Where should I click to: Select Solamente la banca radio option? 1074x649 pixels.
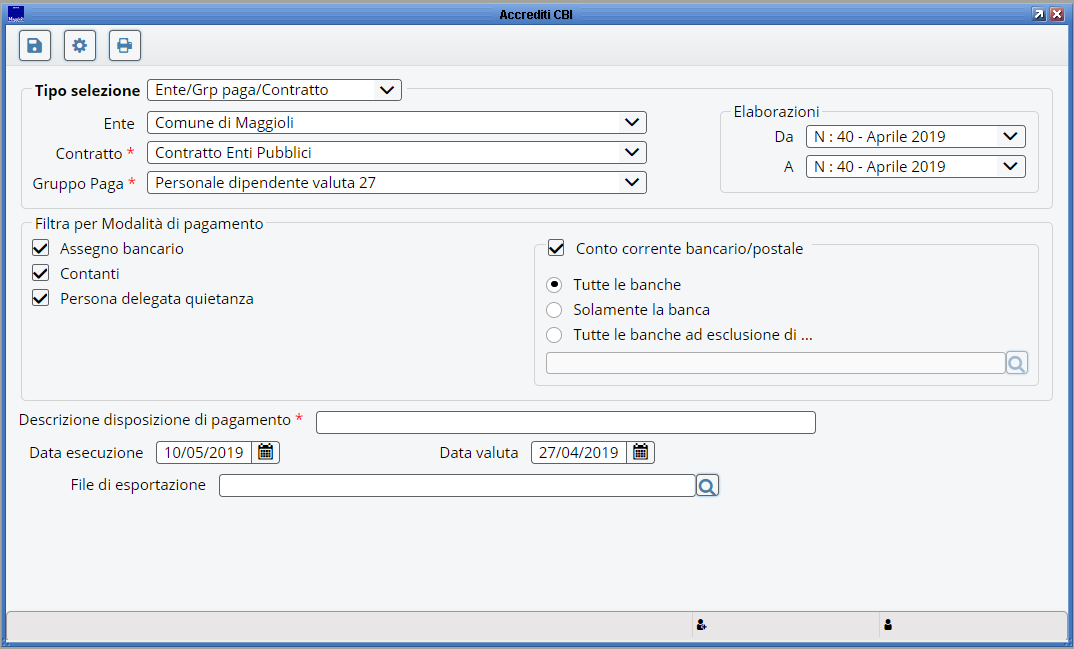(554, 310)
